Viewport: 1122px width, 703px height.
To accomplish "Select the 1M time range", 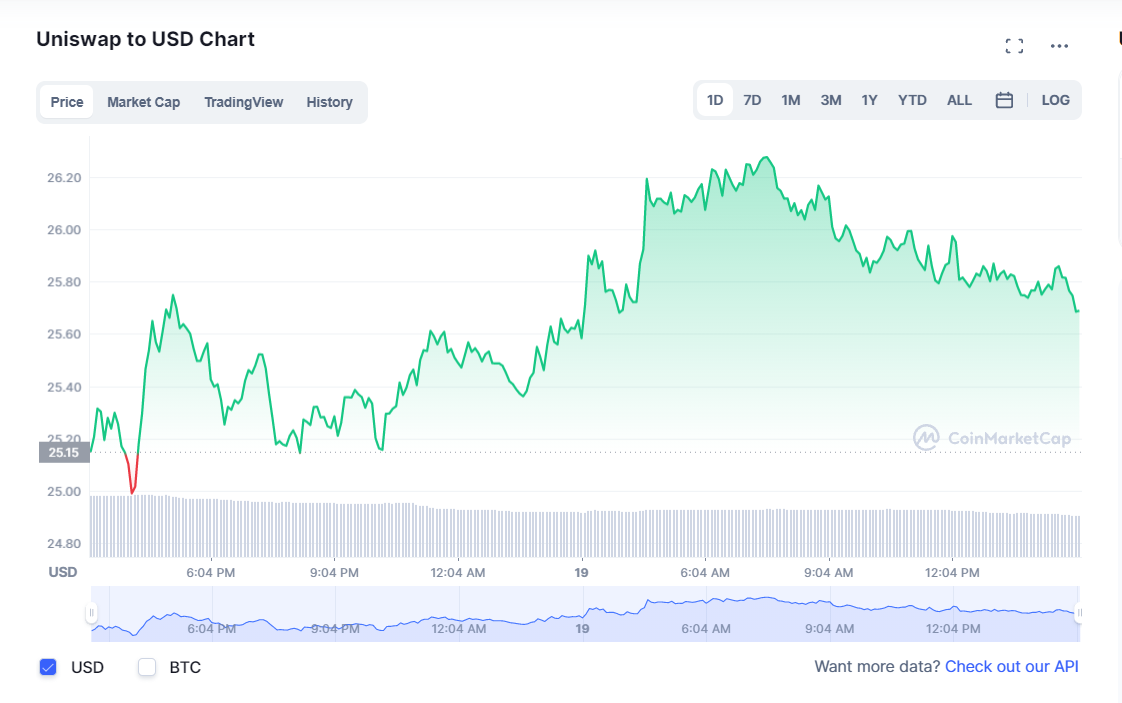I will point(791,100).
